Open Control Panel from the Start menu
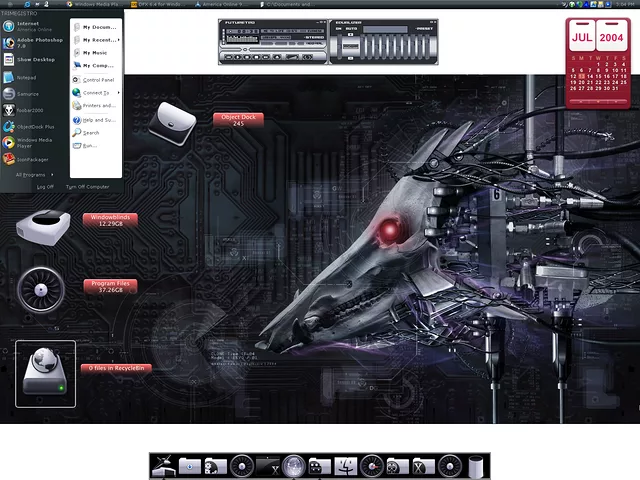 97,79
